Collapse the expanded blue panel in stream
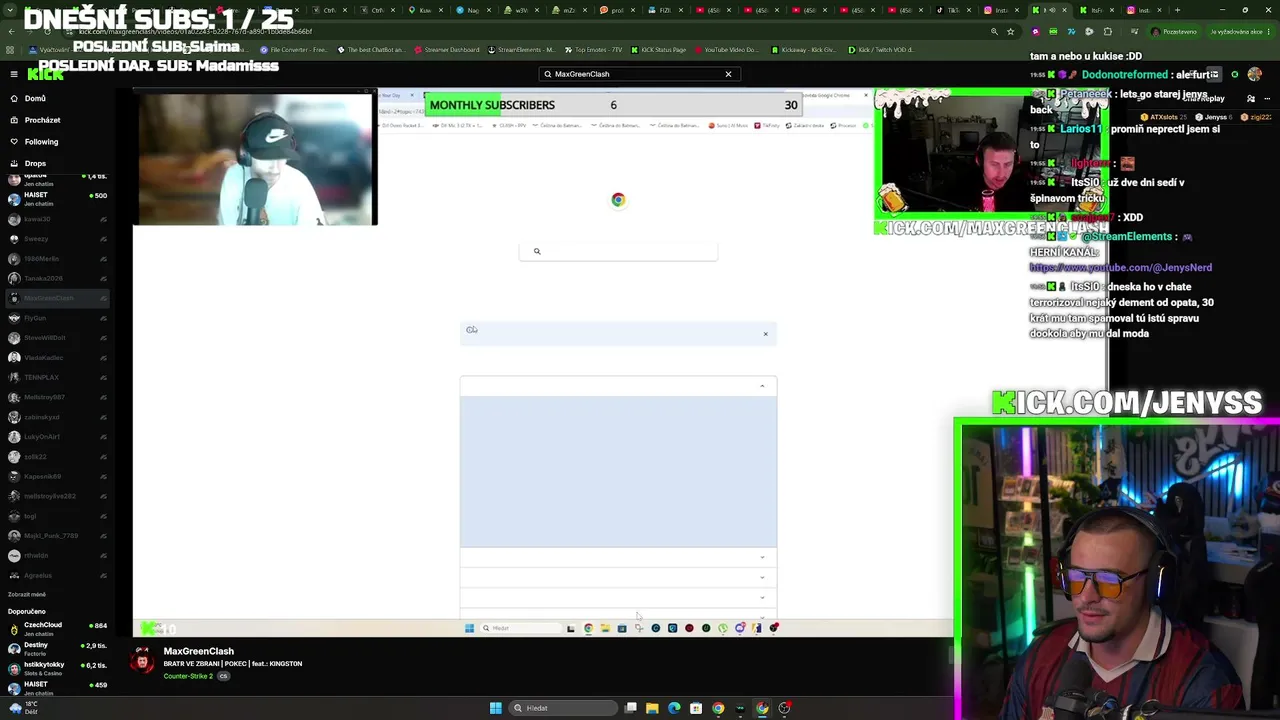Image resolution: width=1280 pixels, height=720 pixels. point(762,386)
